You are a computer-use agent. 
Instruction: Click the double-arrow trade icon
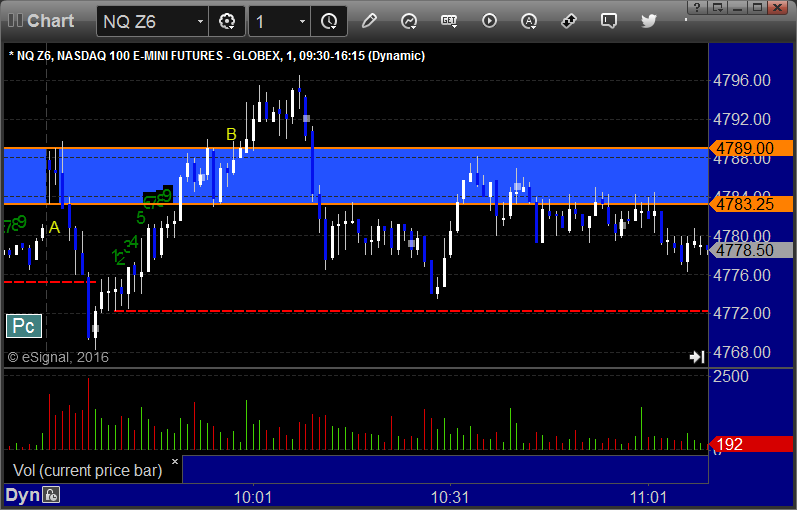pos(569,21)
